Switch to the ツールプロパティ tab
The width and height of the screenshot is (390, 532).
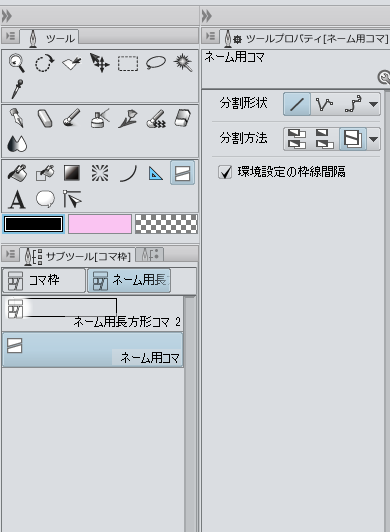[x=305, y=38]
